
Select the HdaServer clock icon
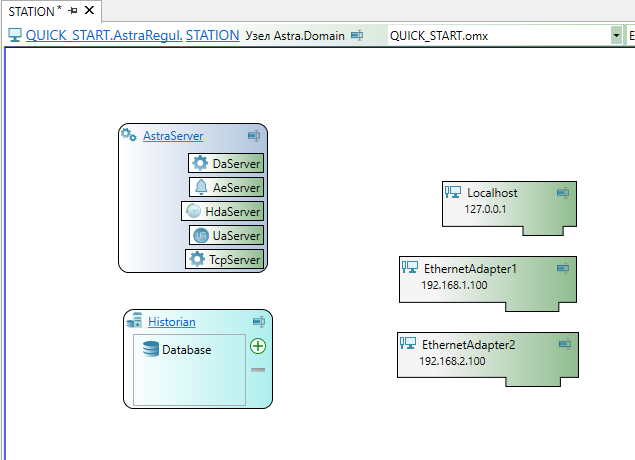point(193,211)
